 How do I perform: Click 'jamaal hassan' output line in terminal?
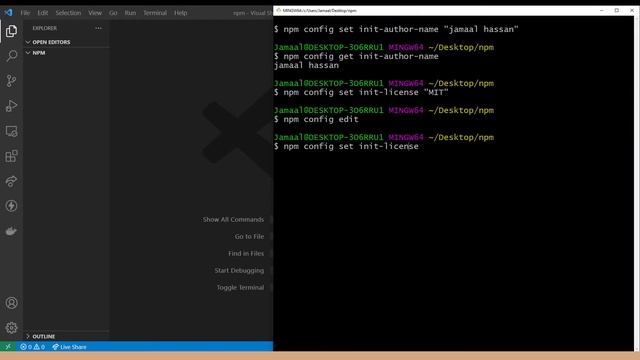tap(307, 65)
